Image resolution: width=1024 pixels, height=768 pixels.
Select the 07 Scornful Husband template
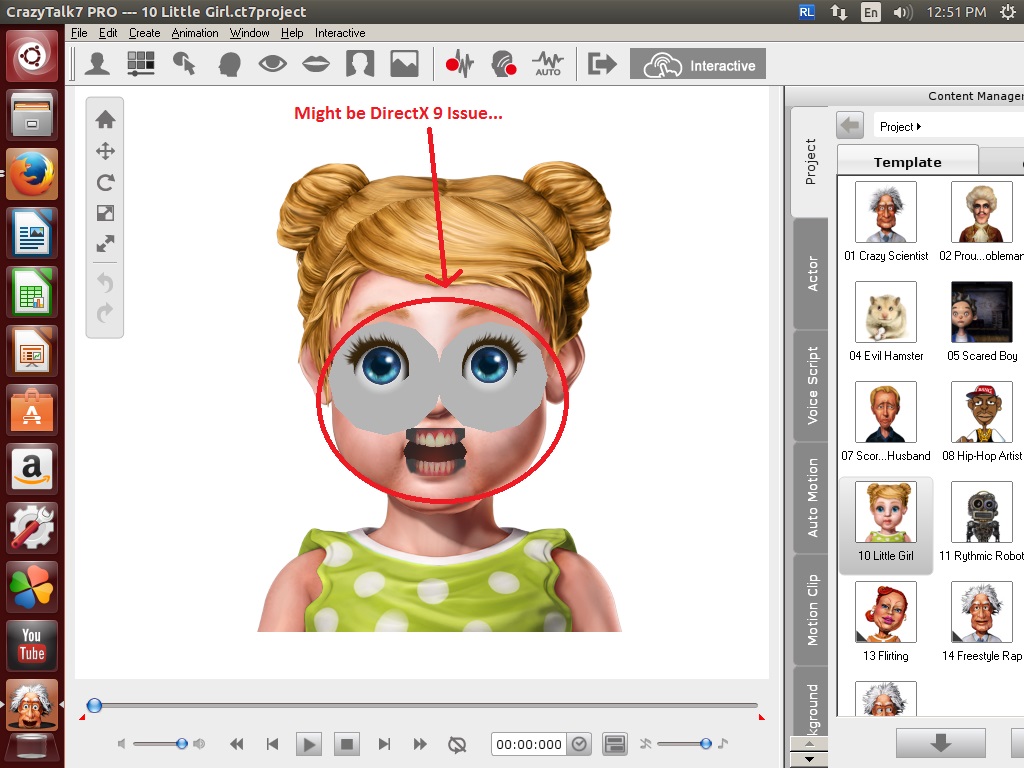(886, 422)
